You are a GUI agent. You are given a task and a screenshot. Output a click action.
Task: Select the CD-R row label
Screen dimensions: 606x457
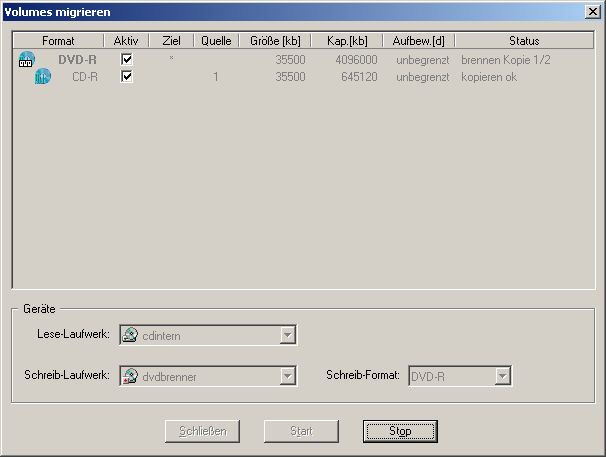click(83, 77)
